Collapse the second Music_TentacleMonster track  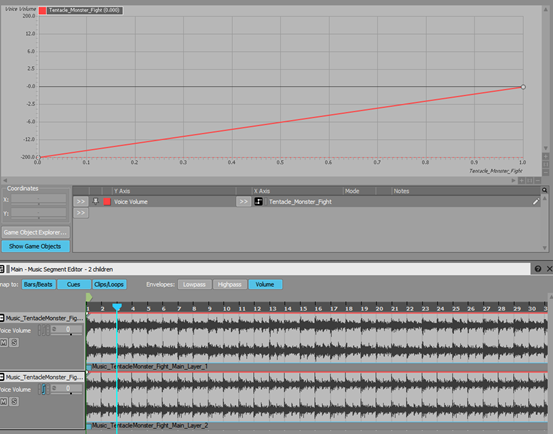click(2, 377)
